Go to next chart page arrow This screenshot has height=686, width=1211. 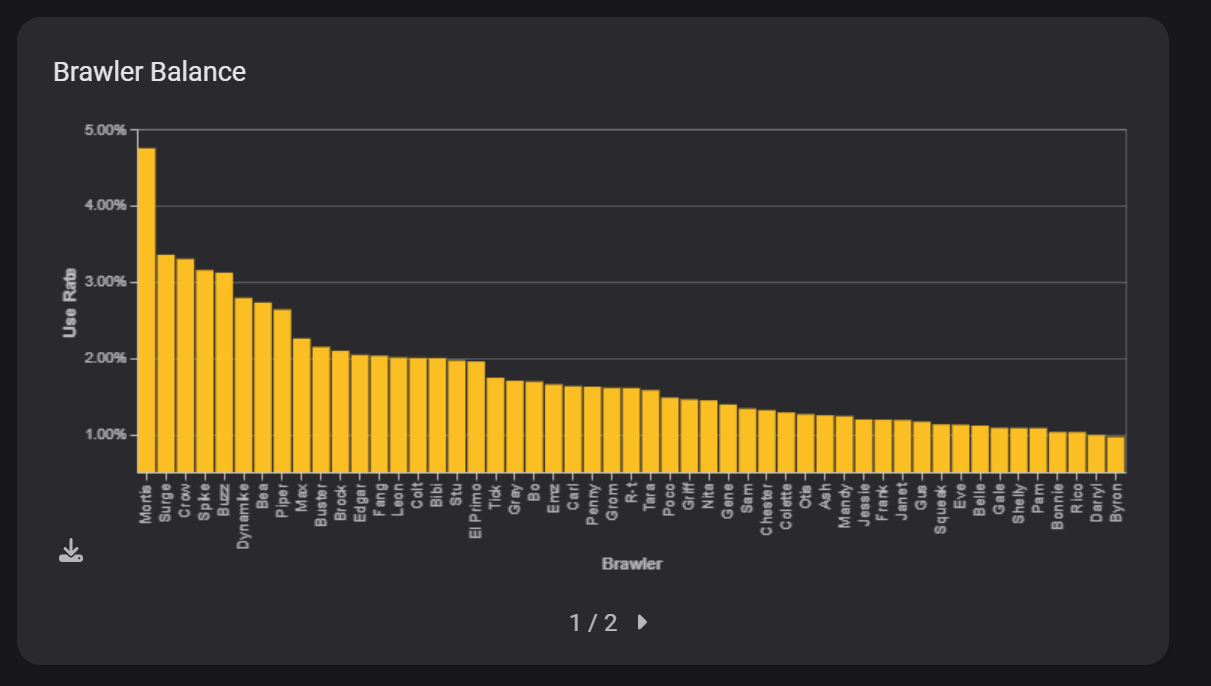[x=642, y=622]
